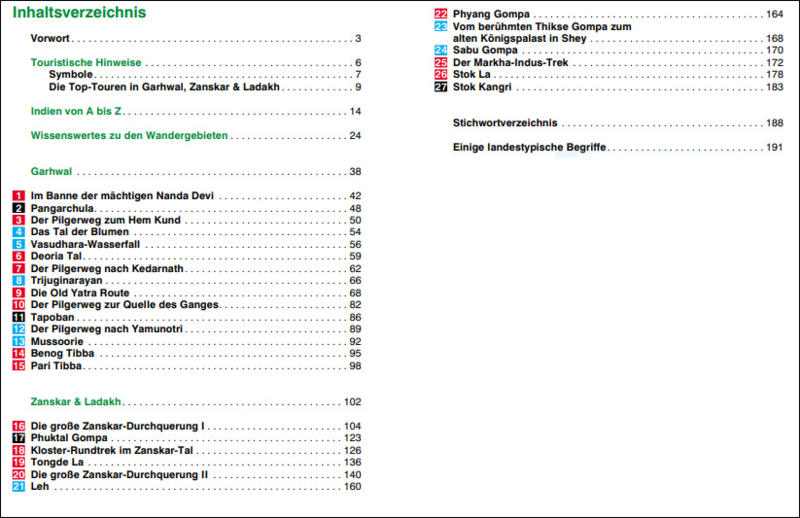Click page number 164 for Phyang Gompa
The width and height of the screenshot is (800, 518).
(774, 14)
